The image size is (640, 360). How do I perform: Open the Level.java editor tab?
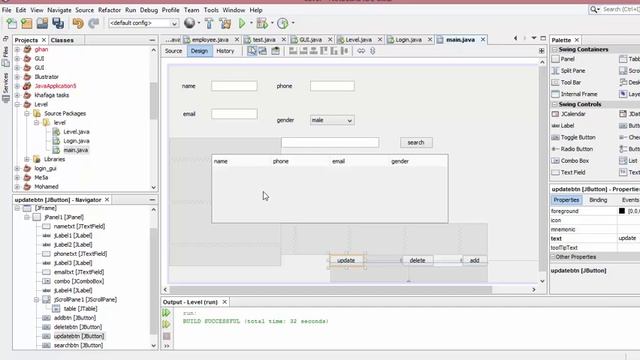pos(358,40)
